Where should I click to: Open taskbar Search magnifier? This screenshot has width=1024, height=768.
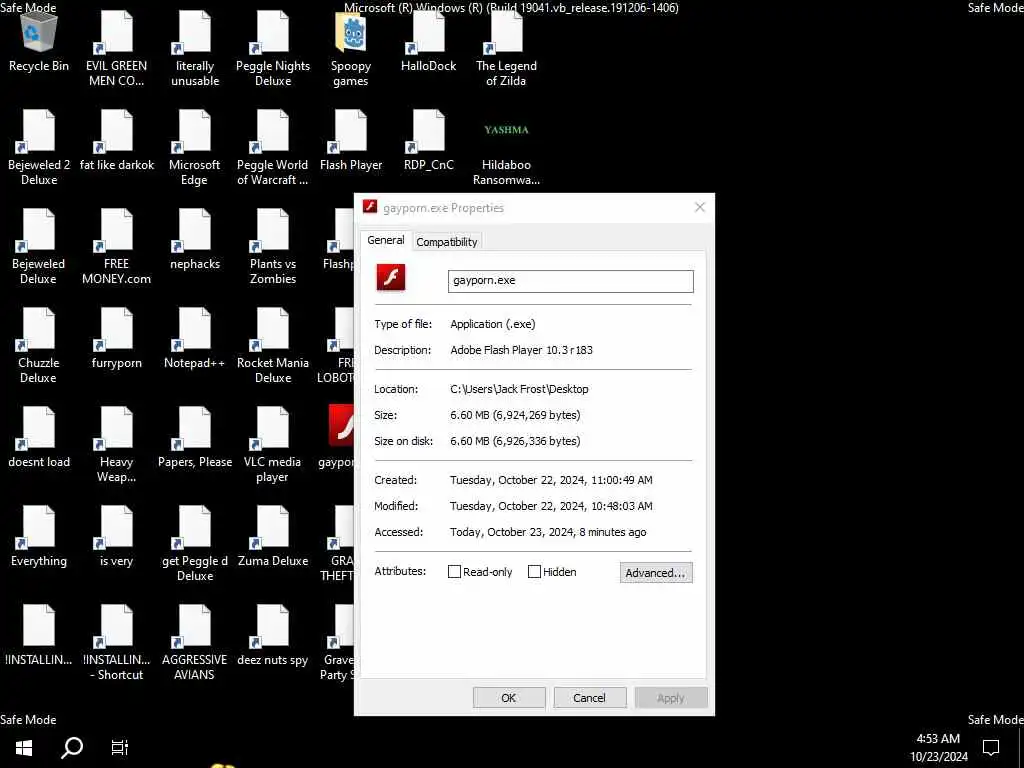72,747
